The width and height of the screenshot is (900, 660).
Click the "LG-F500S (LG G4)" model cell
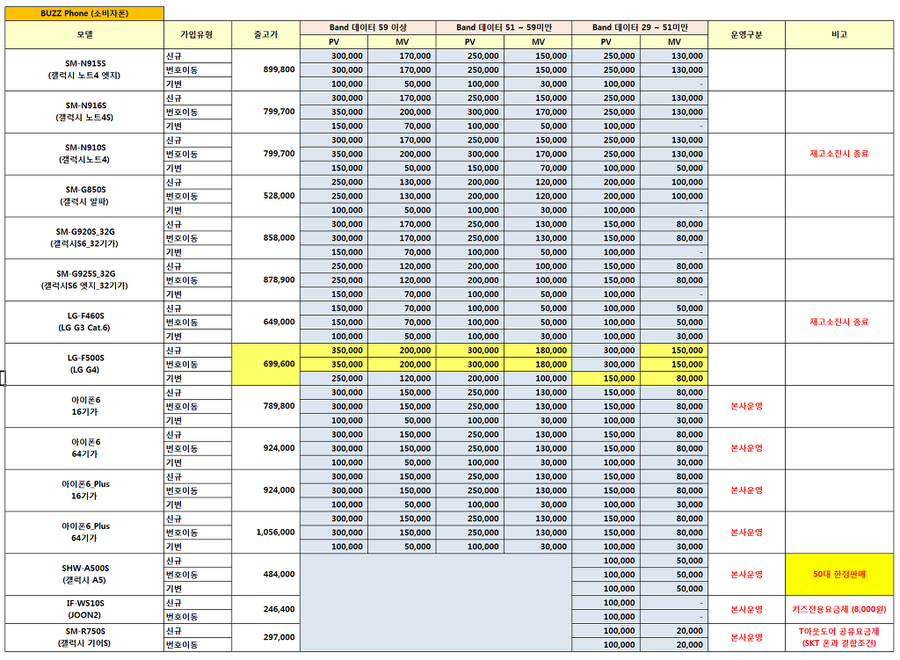[84, 364]
